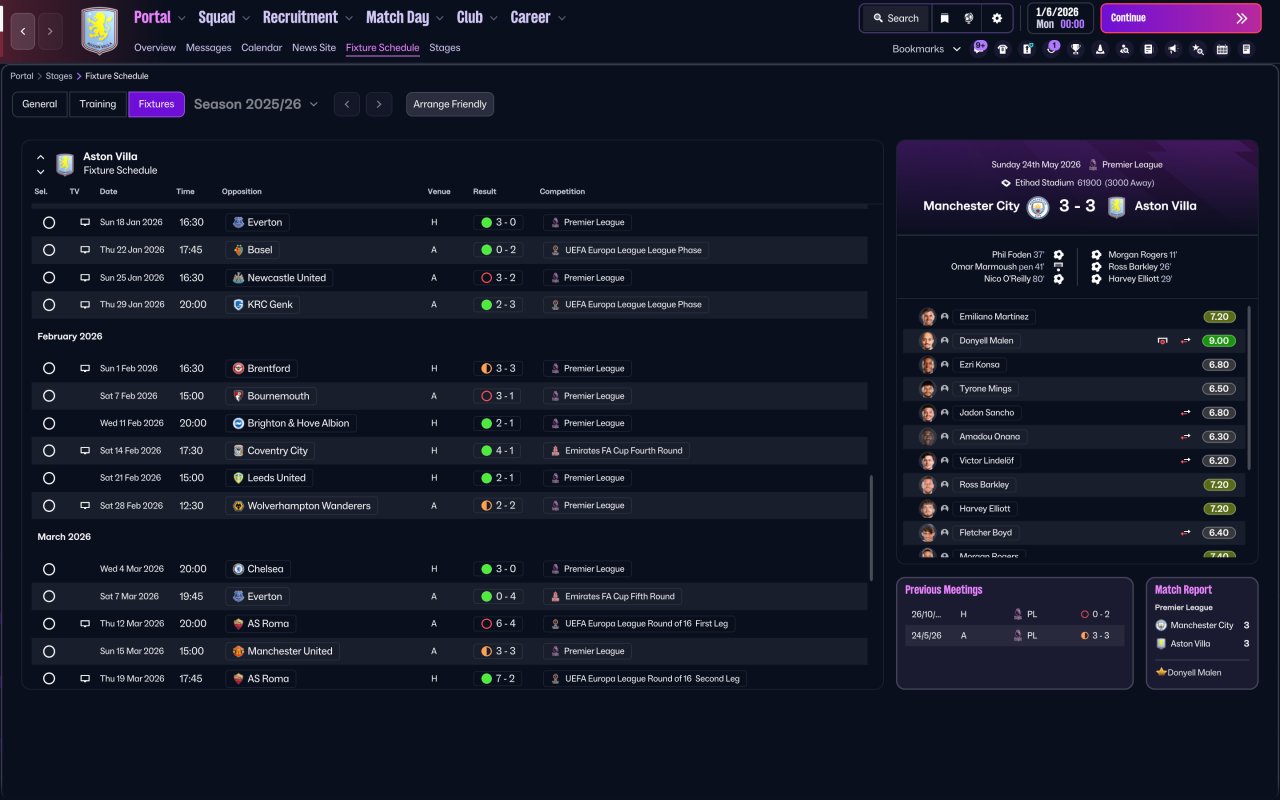Open the News Site sub-tab
This screenshot has height=800, width=1280.
[x=314, y=48]
